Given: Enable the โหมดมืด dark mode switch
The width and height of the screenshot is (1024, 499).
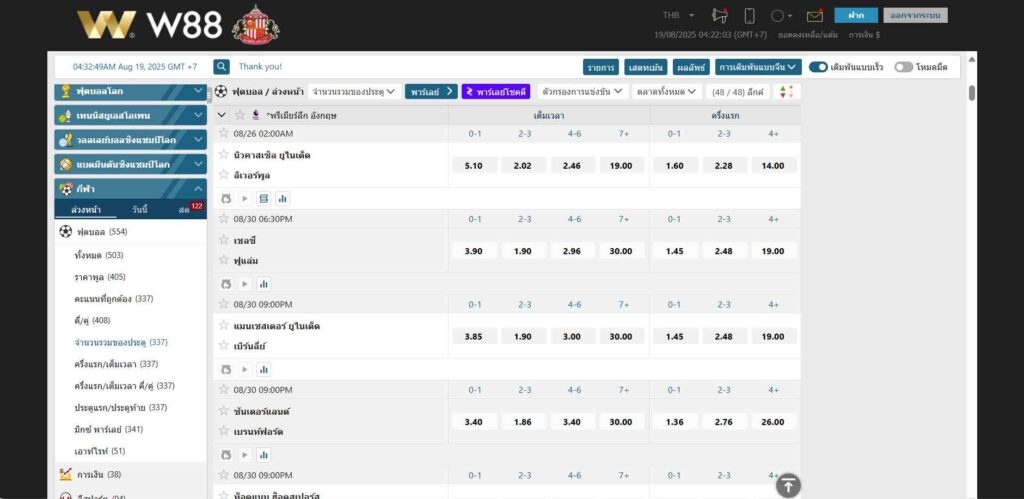Looking at the screenshot, I should (x=903, y=67).
